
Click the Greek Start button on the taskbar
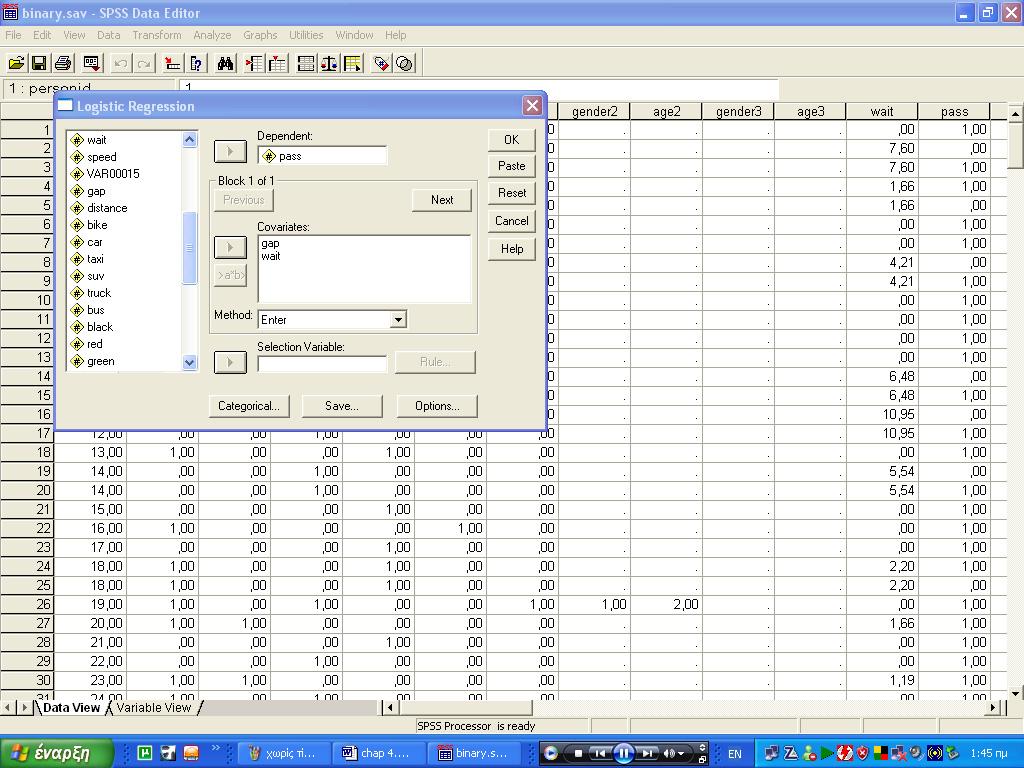click(57, 754)
